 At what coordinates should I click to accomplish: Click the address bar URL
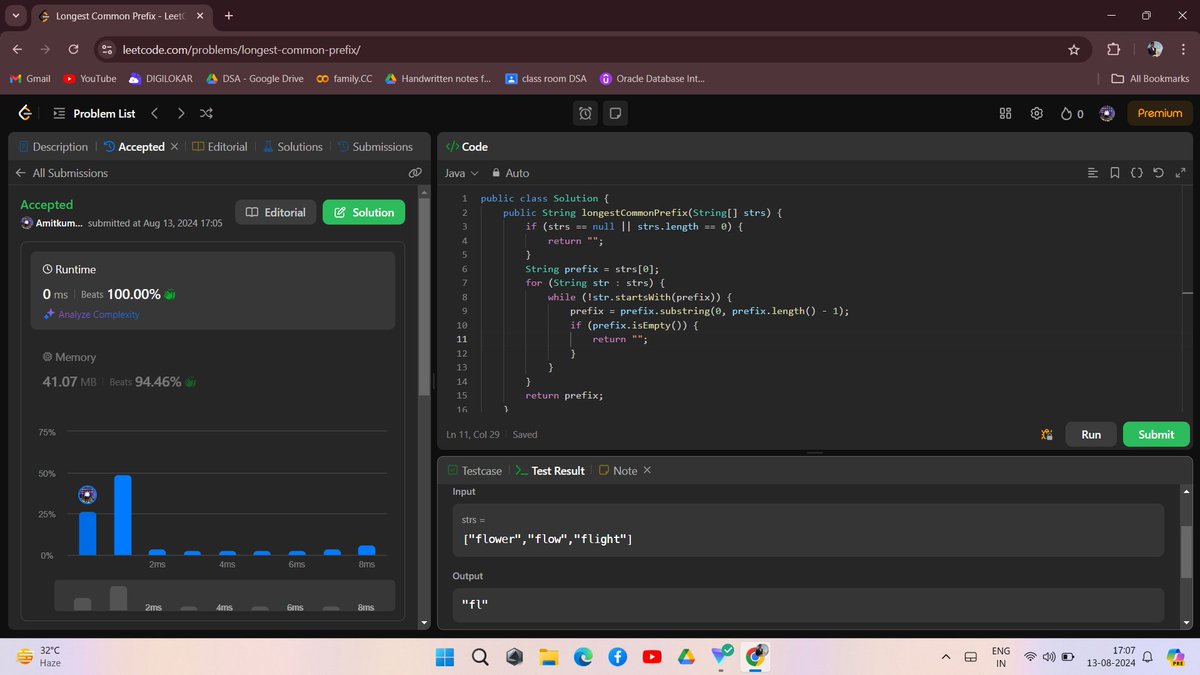point(241,49)
